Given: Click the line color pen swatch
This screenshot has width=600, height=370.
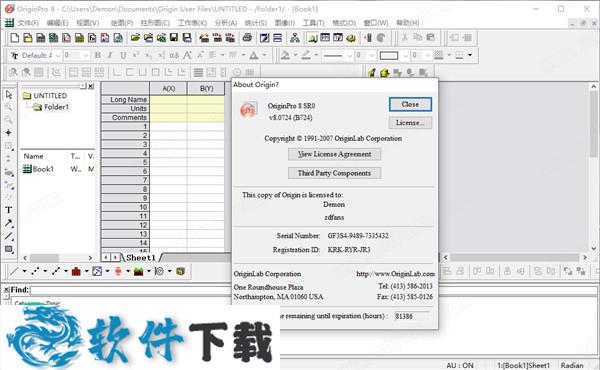Looking at the screenshot, I should [306, 55].
